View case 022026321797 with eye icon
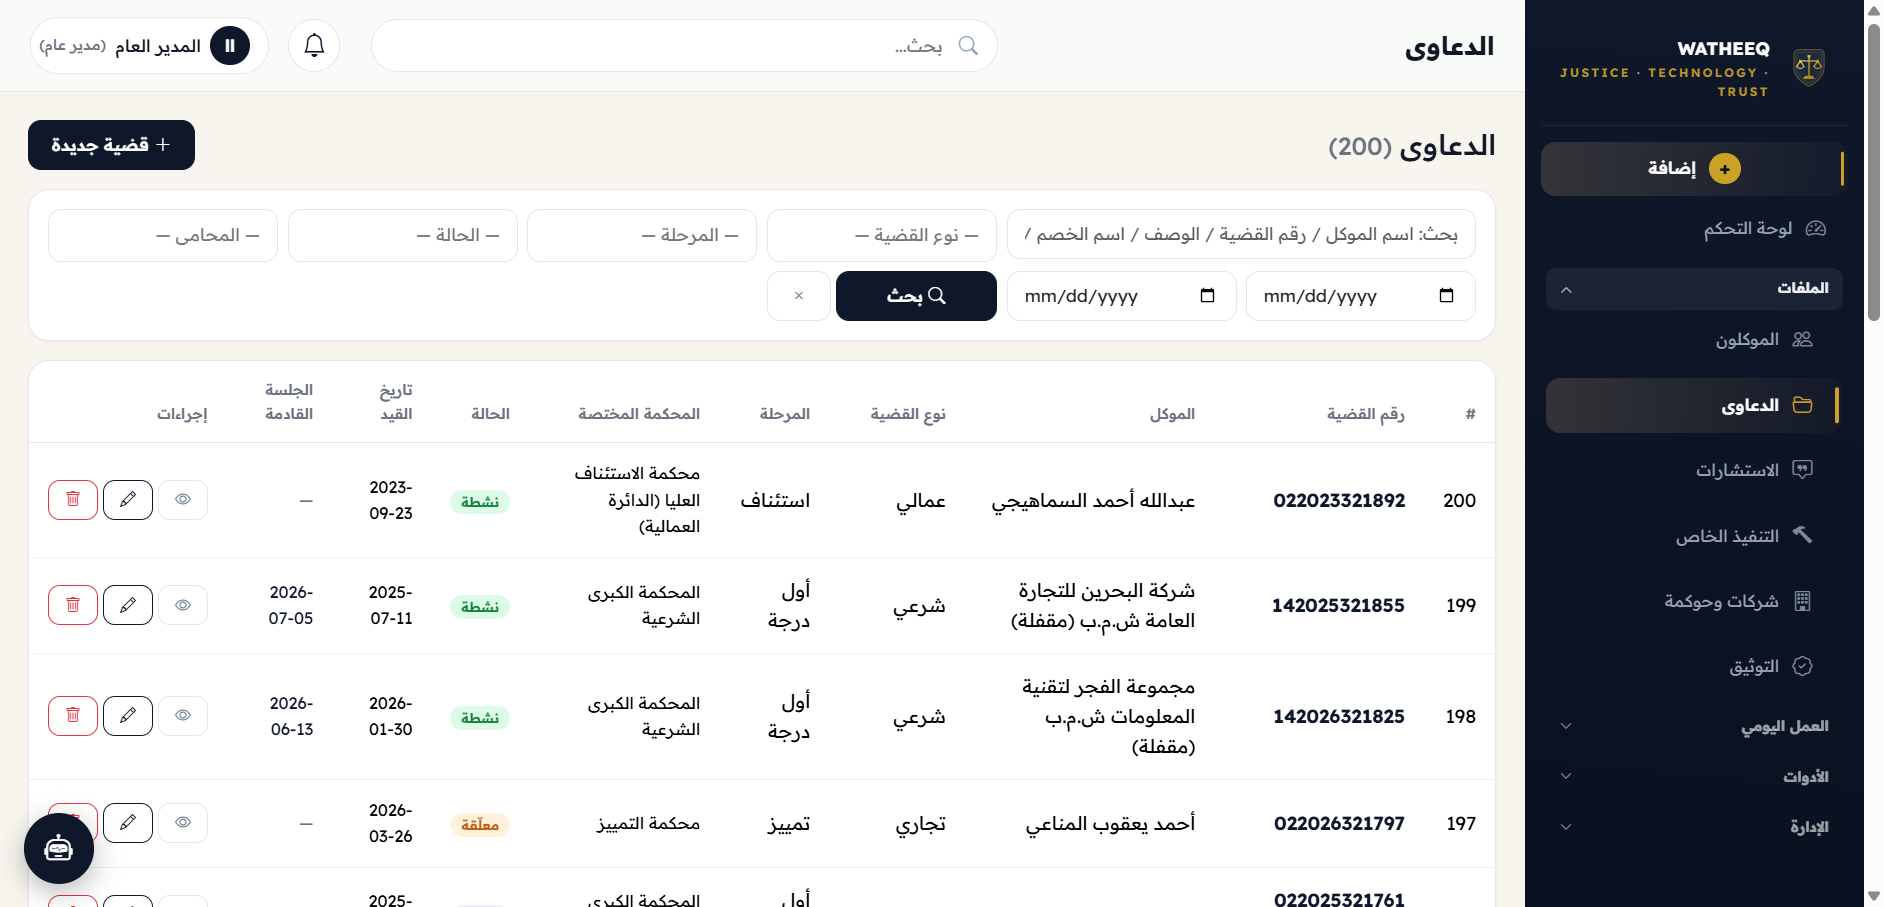Image resolution: width=1884 pixels, height=907 pixels. (x=183, y=823)
